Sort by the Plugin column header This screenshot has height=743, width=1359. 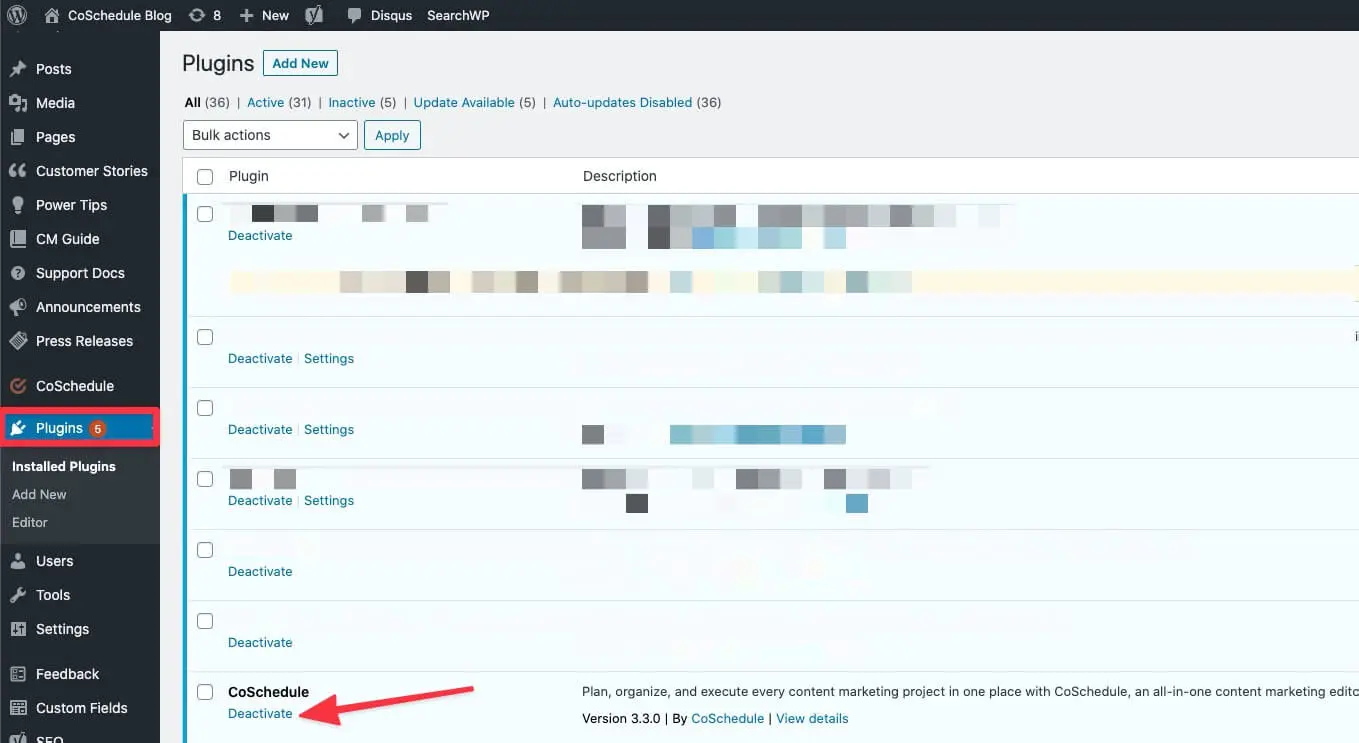(x=249, y=176)
